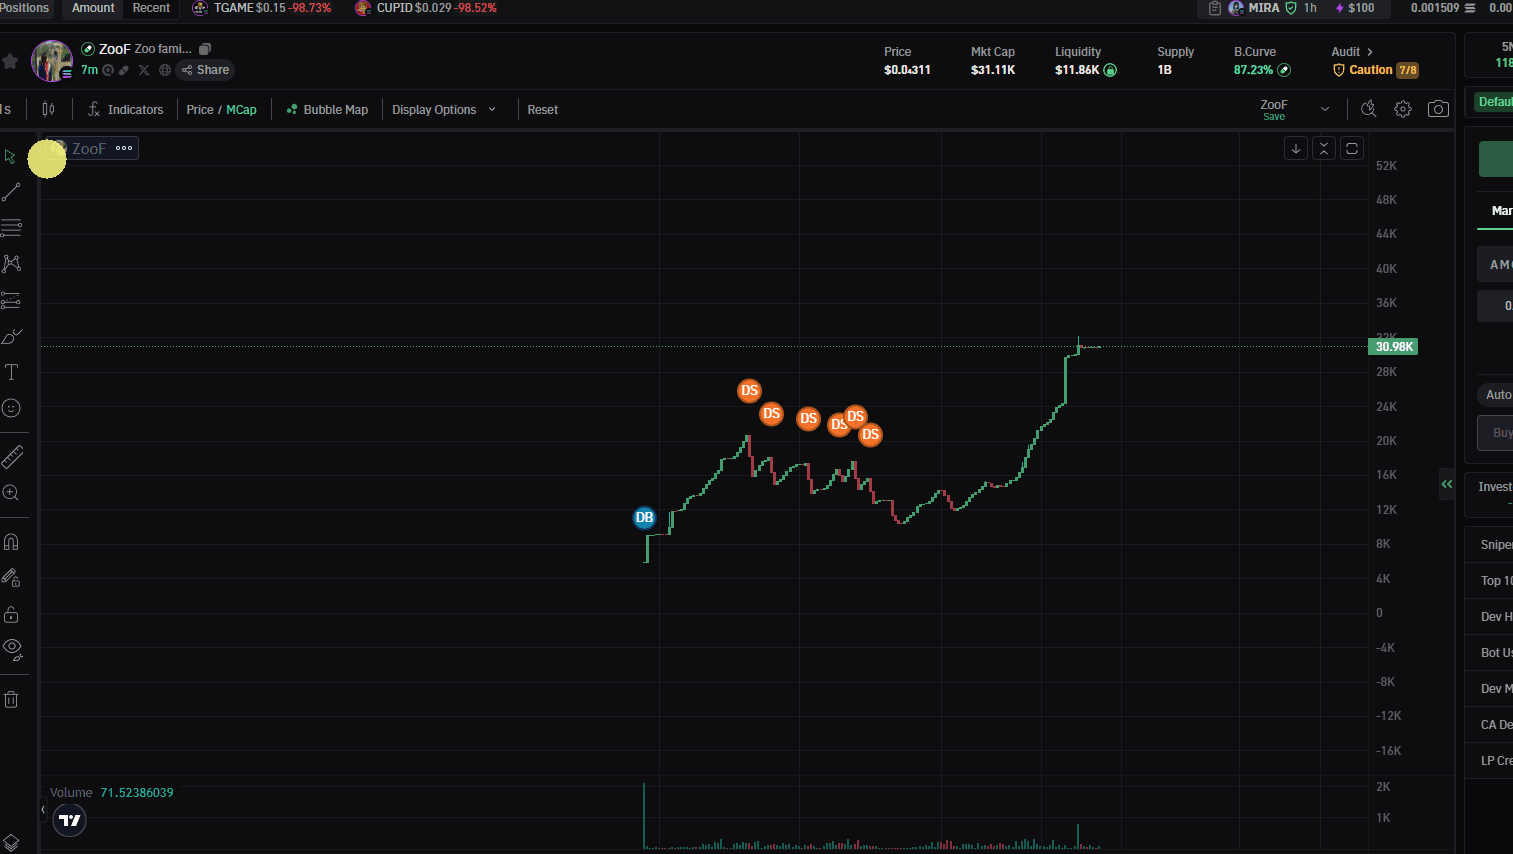Collapse the chart pane
Screen dimensions: 1513x854
pos(1324,148)
